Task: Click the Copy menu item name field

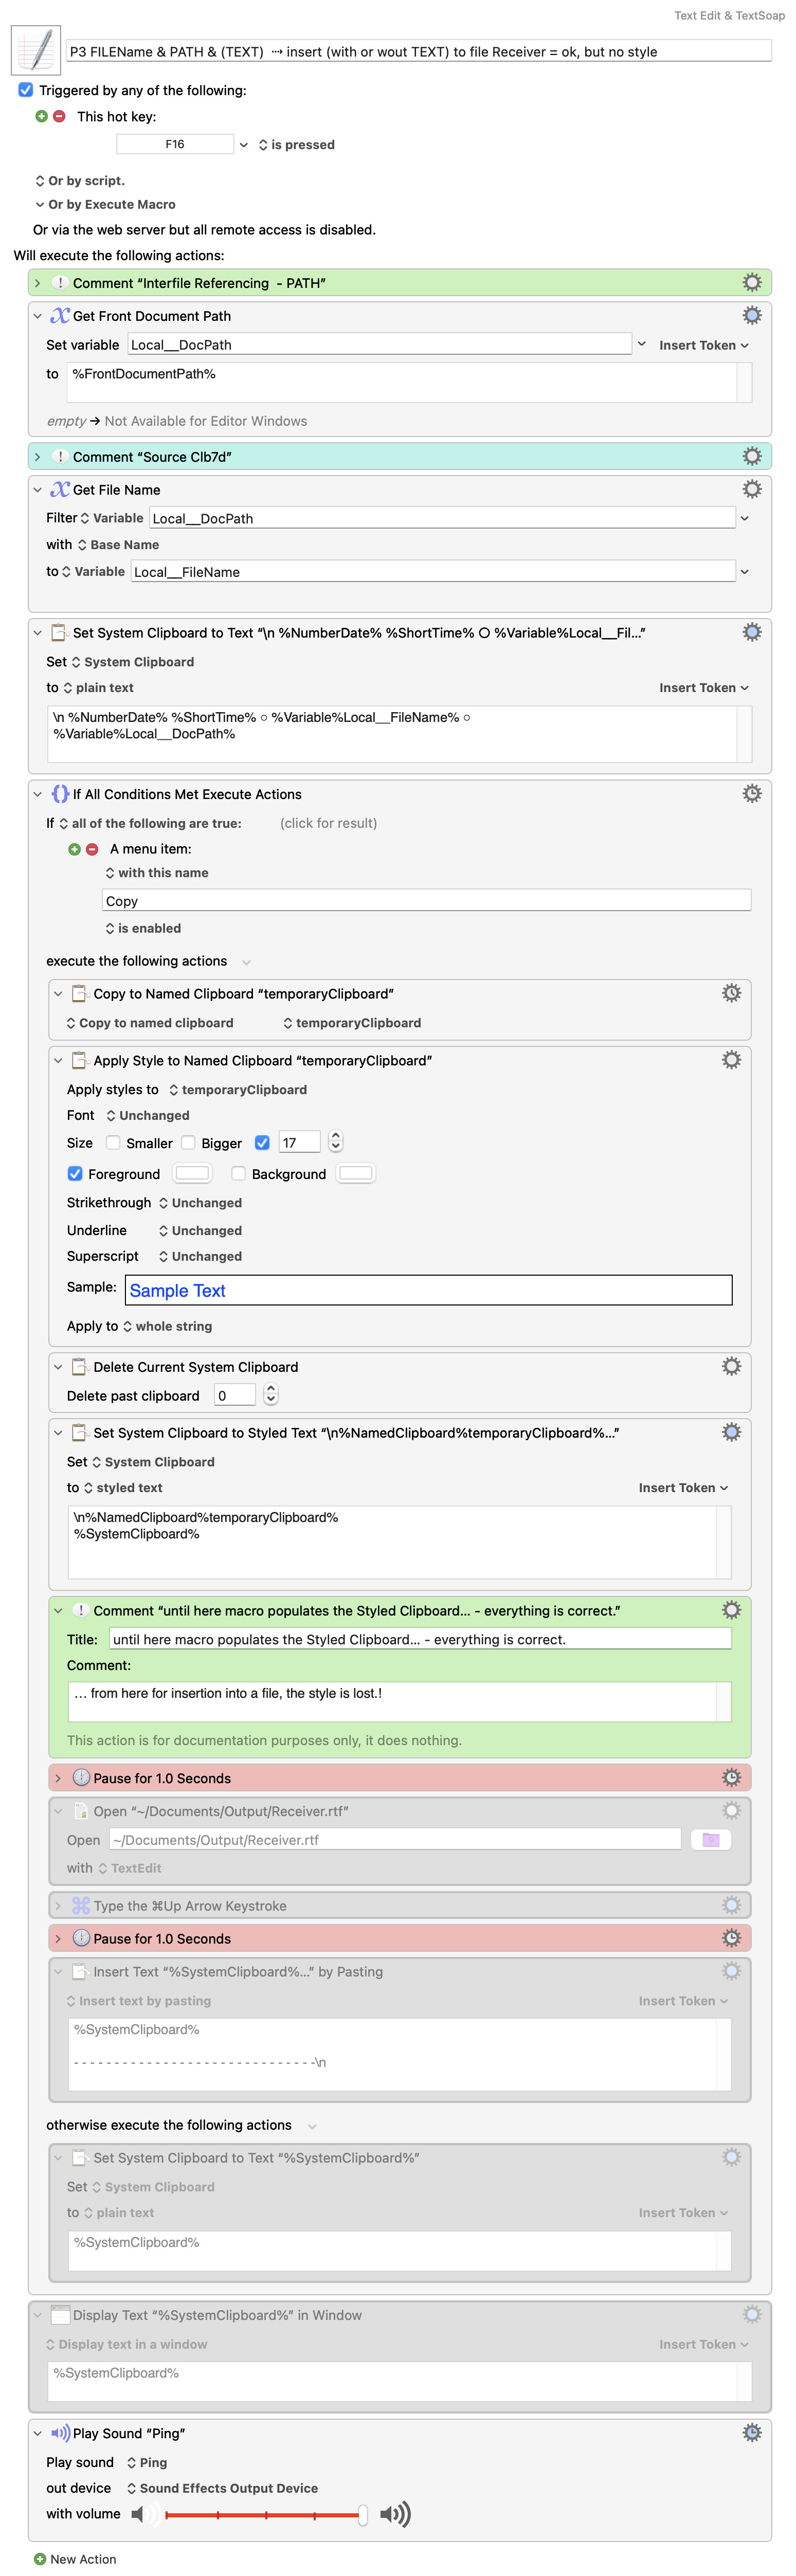Action: 427,901
